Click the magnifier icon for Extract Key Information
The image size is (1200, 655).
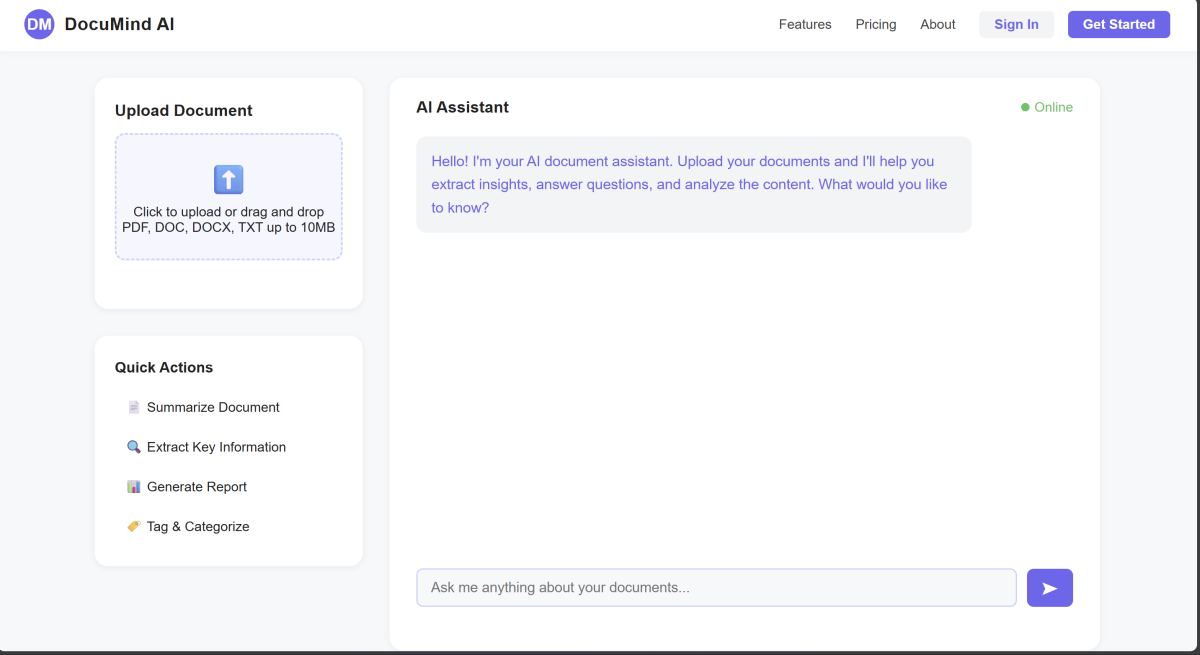[134, 447]
